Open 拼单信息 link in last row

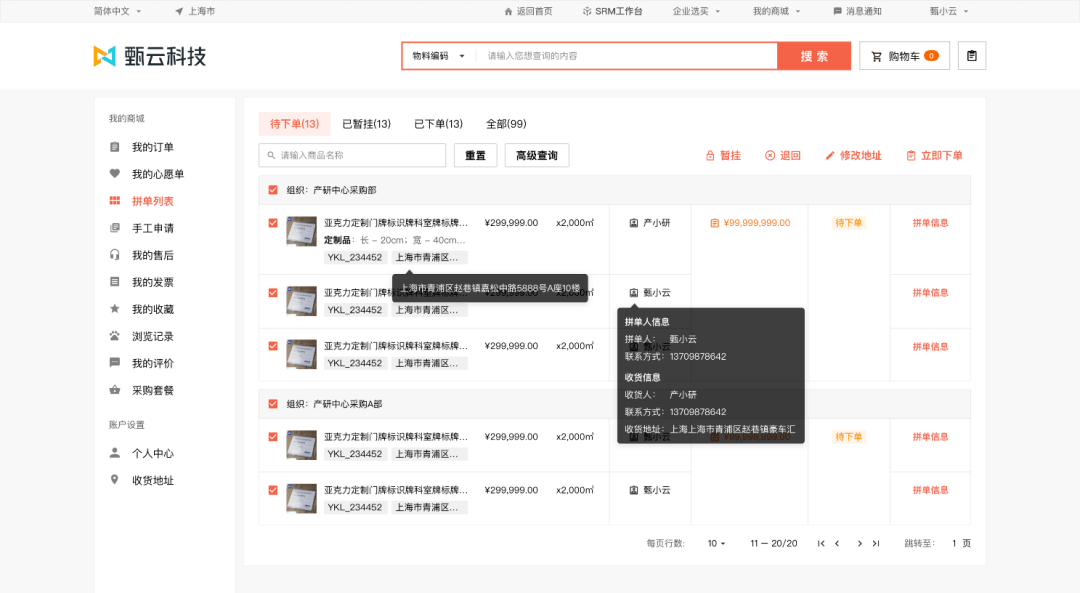tap(931, 490)
